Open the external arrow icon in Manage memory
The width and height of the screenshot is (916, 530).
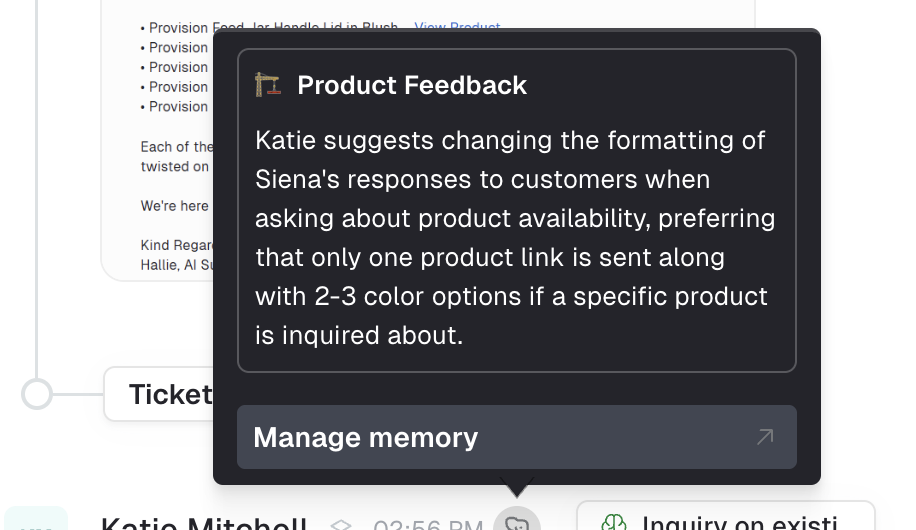765,437
